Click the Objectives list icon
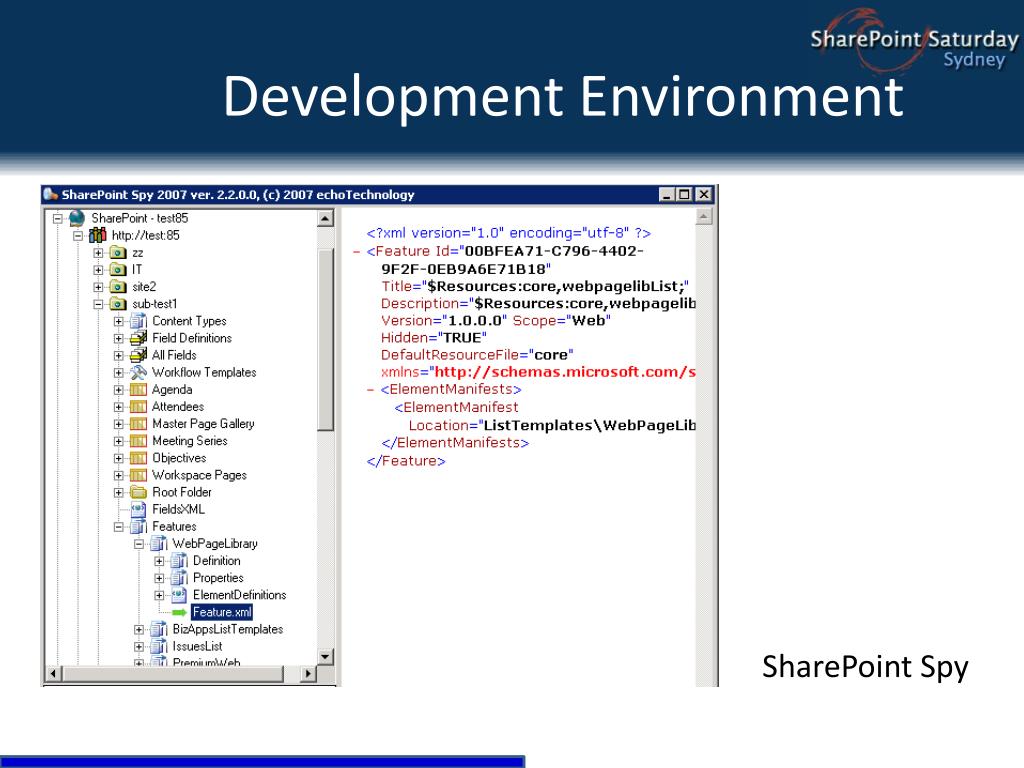The height and width of the screenshot is (768, 1024). click(x=138, y=458)
